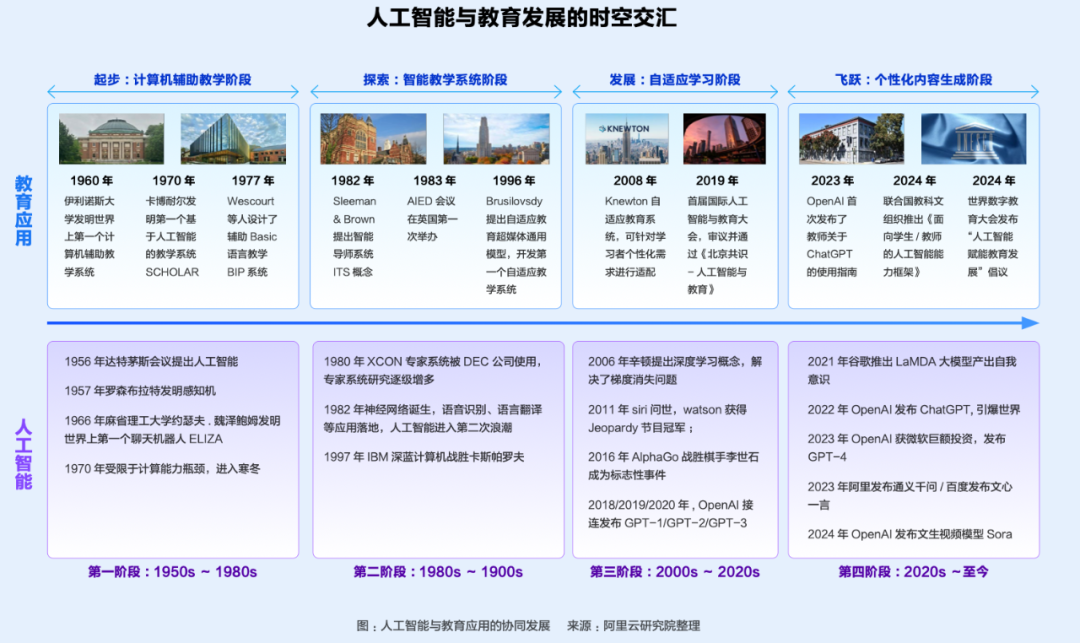This screenshot has height=643, width=1080.
Task: Click the 1982年 year label
Action: tap(353, 180)
